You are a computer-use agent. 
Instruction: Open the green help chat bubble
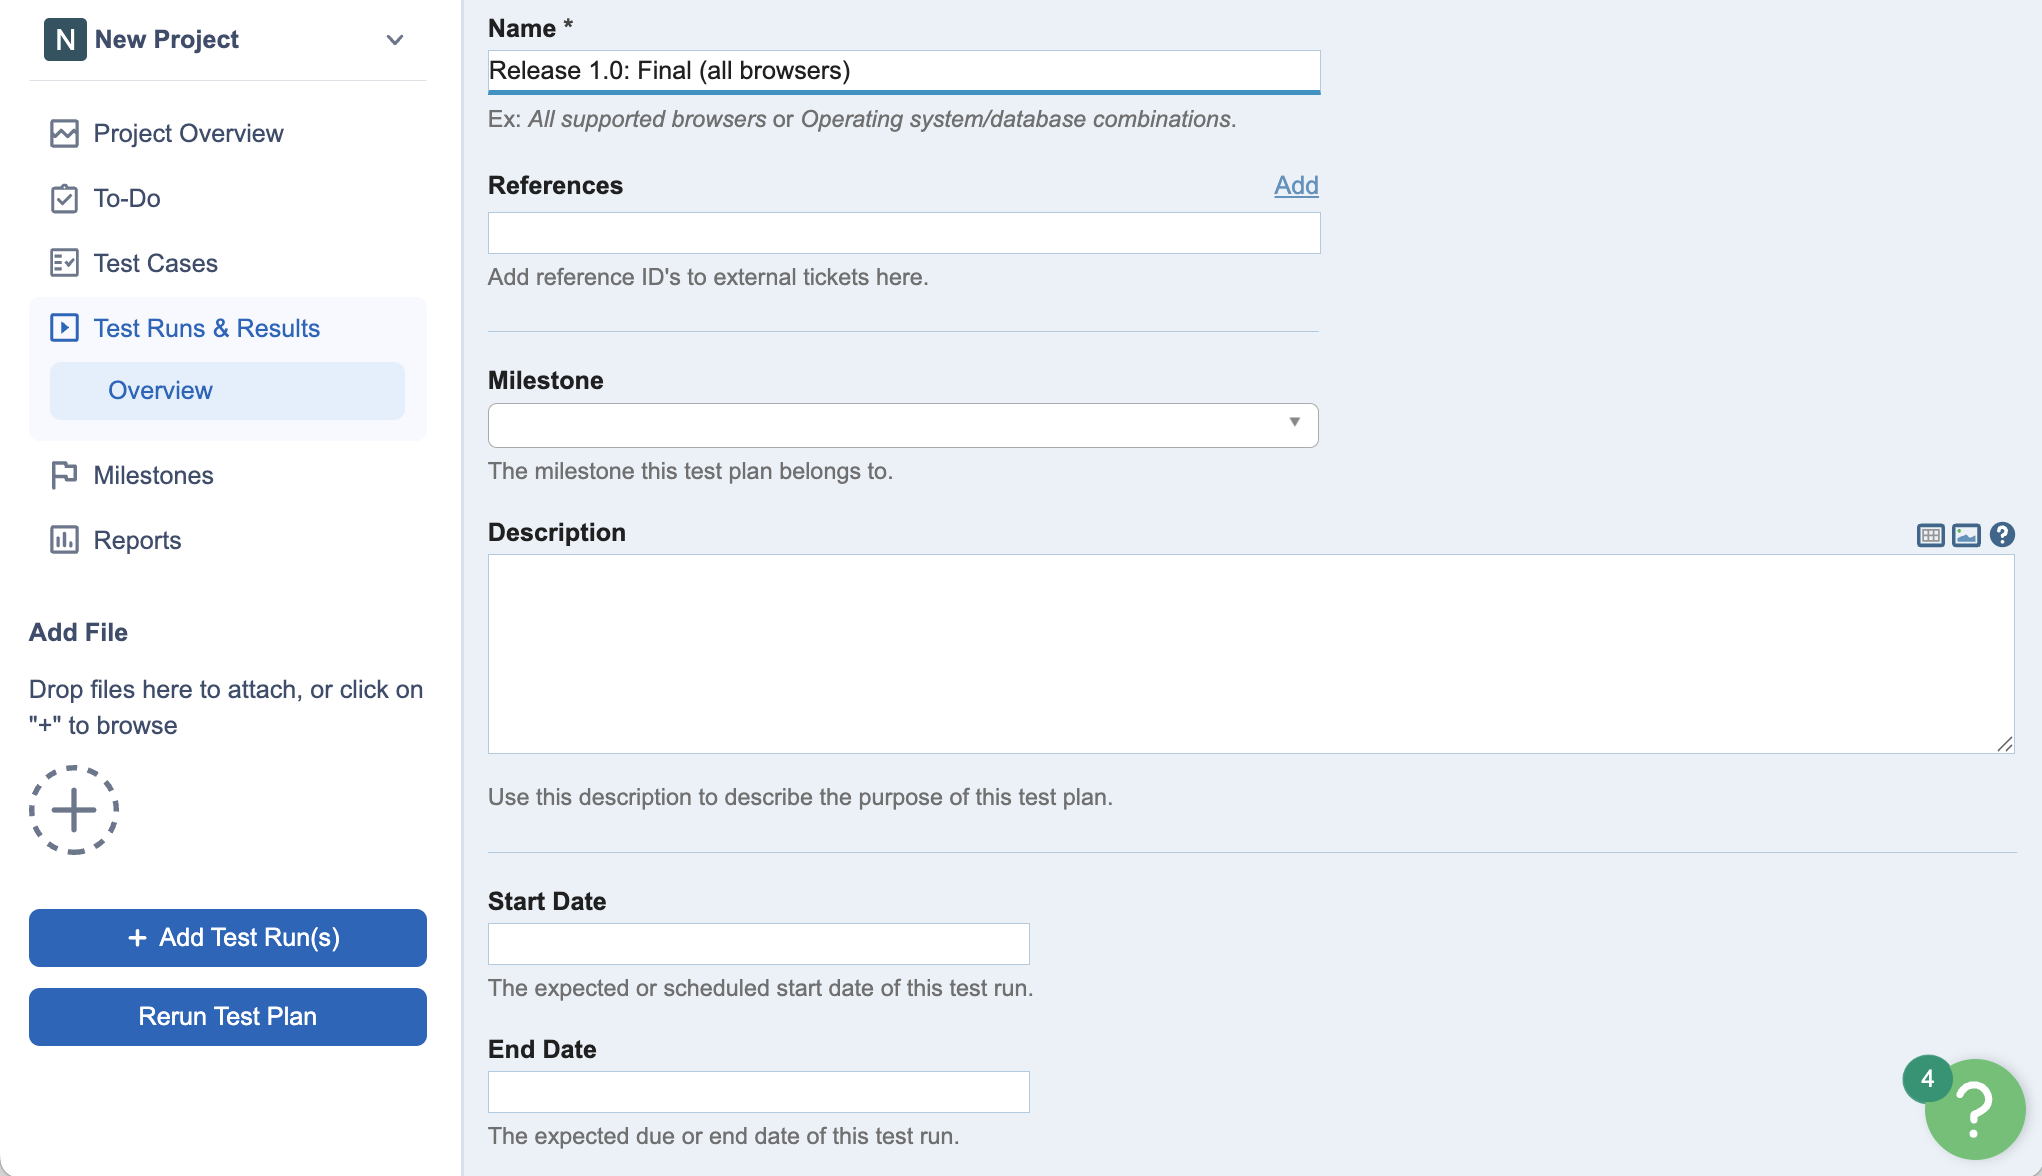(x=1974, y=1108)
